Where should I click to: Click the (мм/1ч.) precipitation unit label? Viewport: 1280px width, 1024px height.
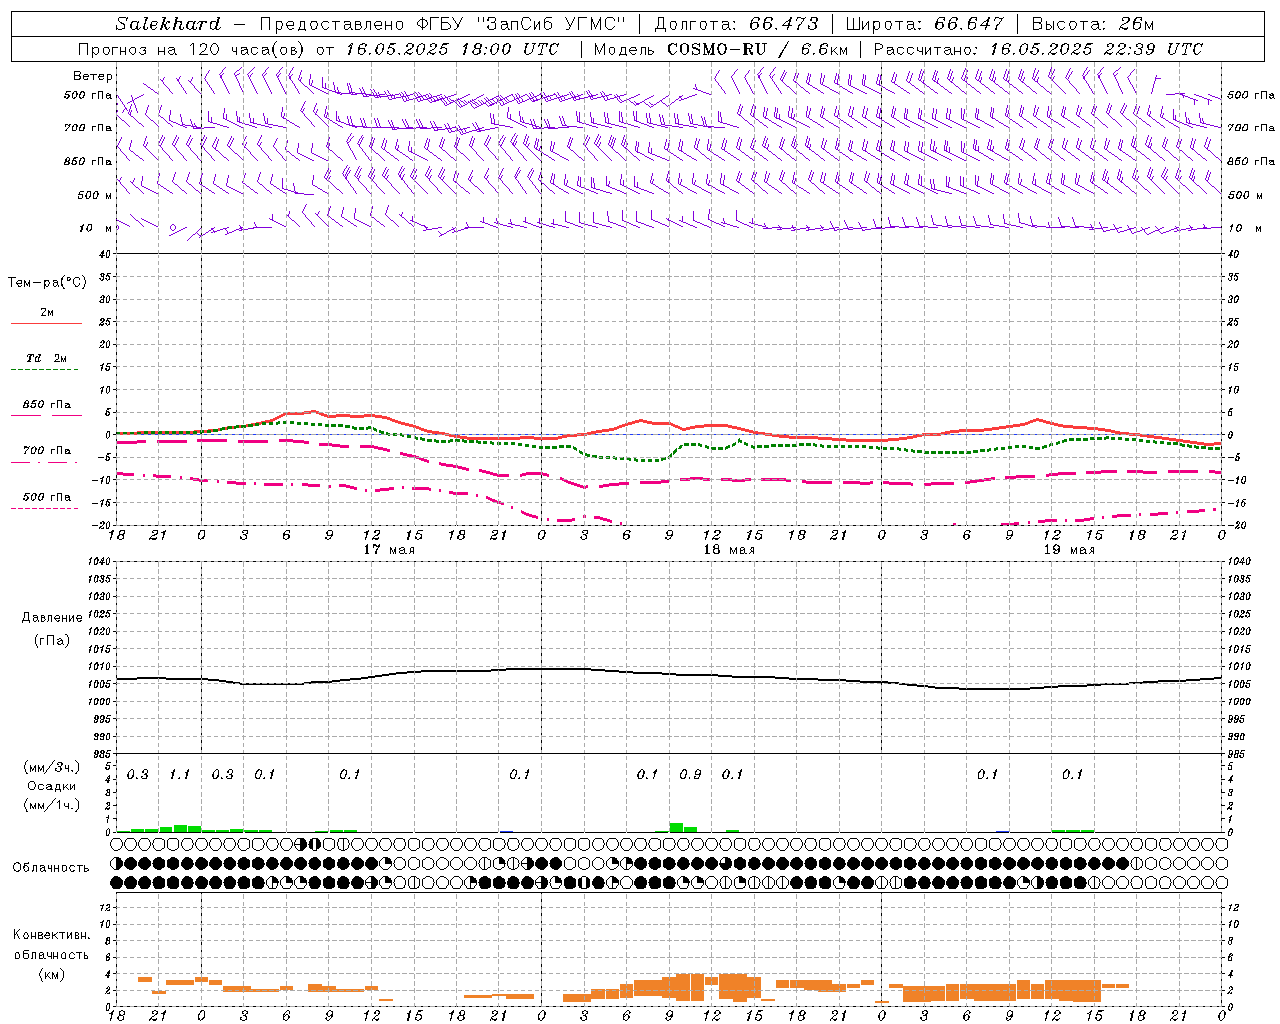[52, 805]
